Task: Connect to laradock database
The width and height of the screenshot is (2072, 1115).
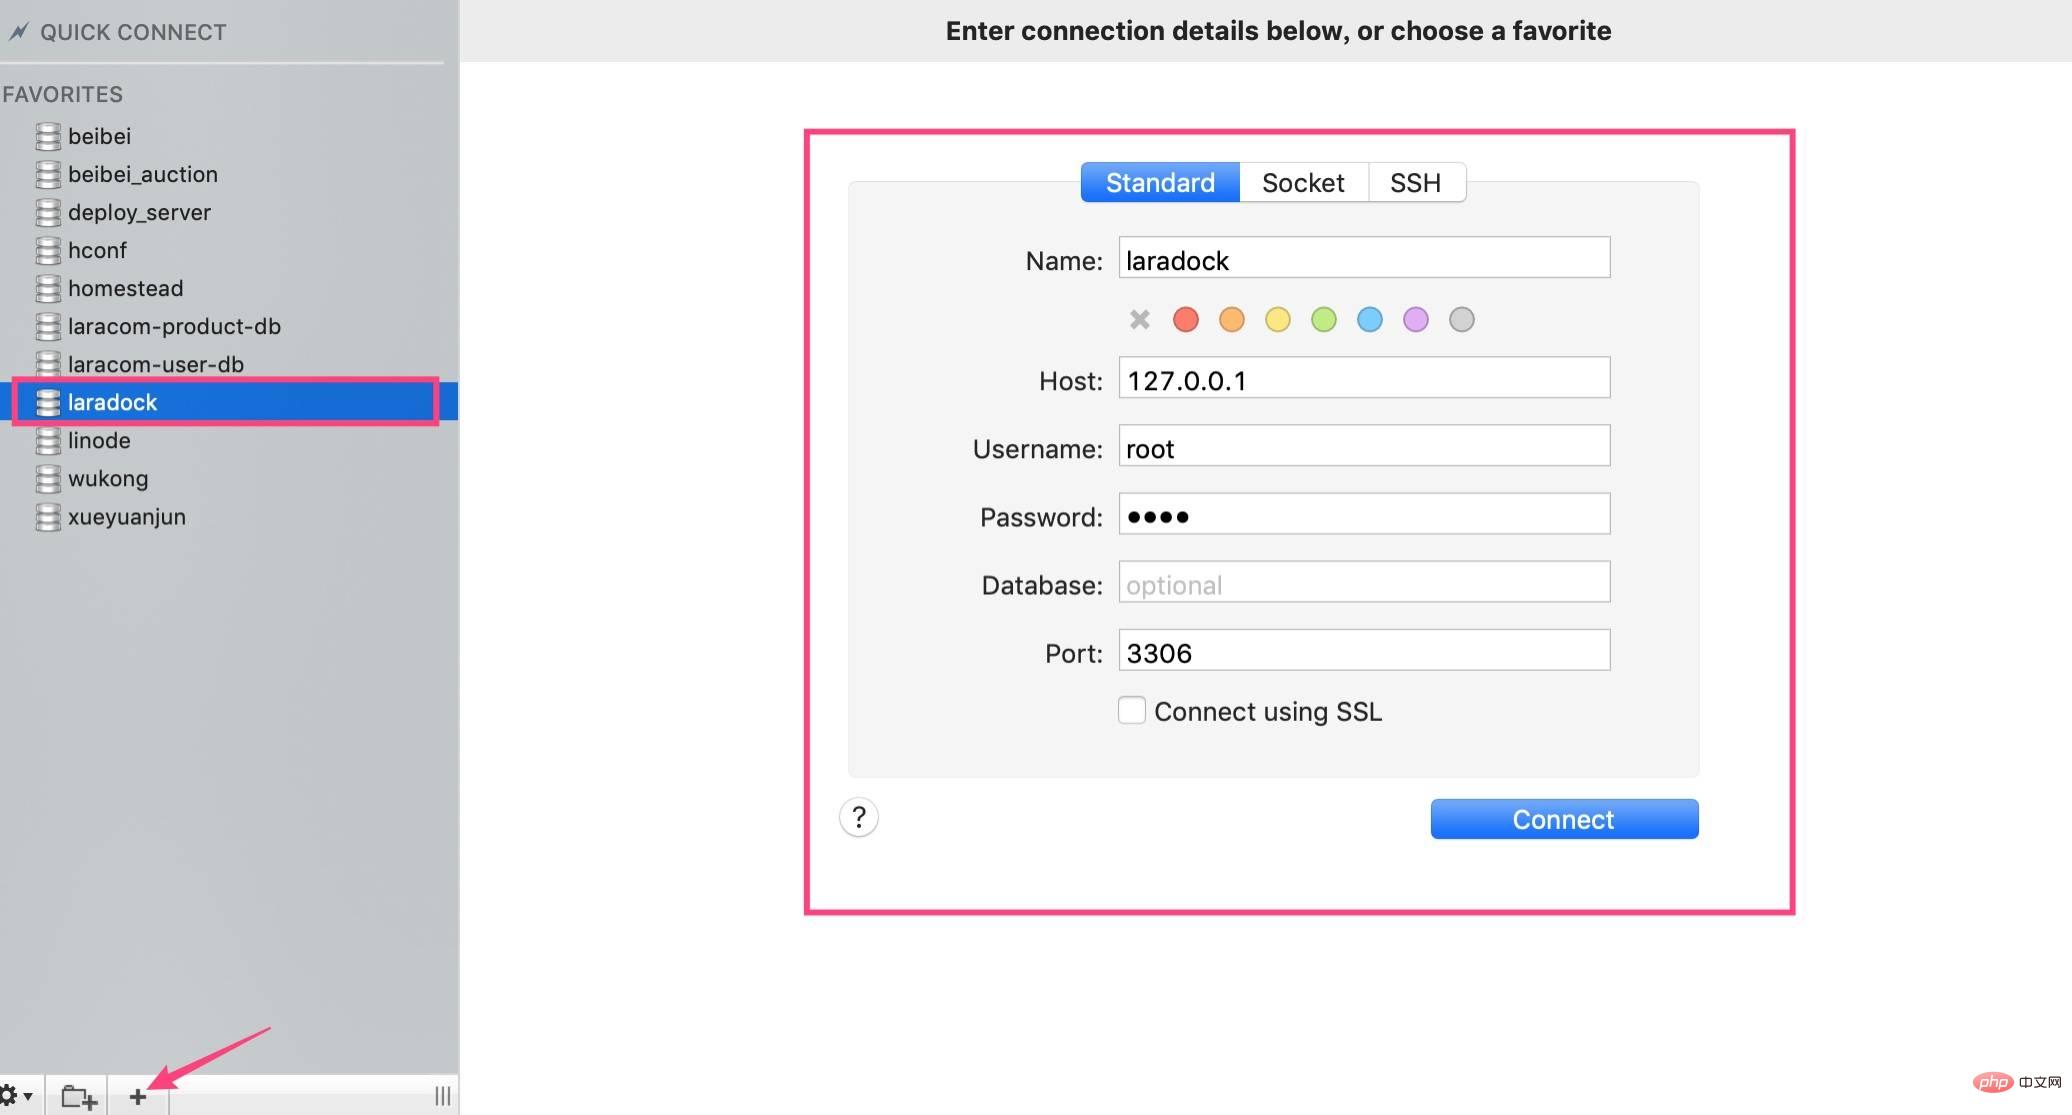Action: (x=1564, y=818)
